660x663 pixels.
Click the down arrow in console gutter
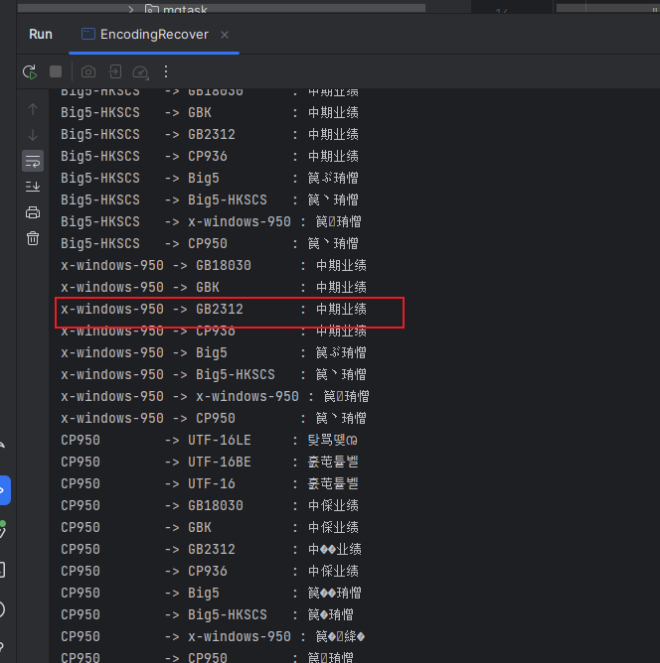click(x=33, y=135)
